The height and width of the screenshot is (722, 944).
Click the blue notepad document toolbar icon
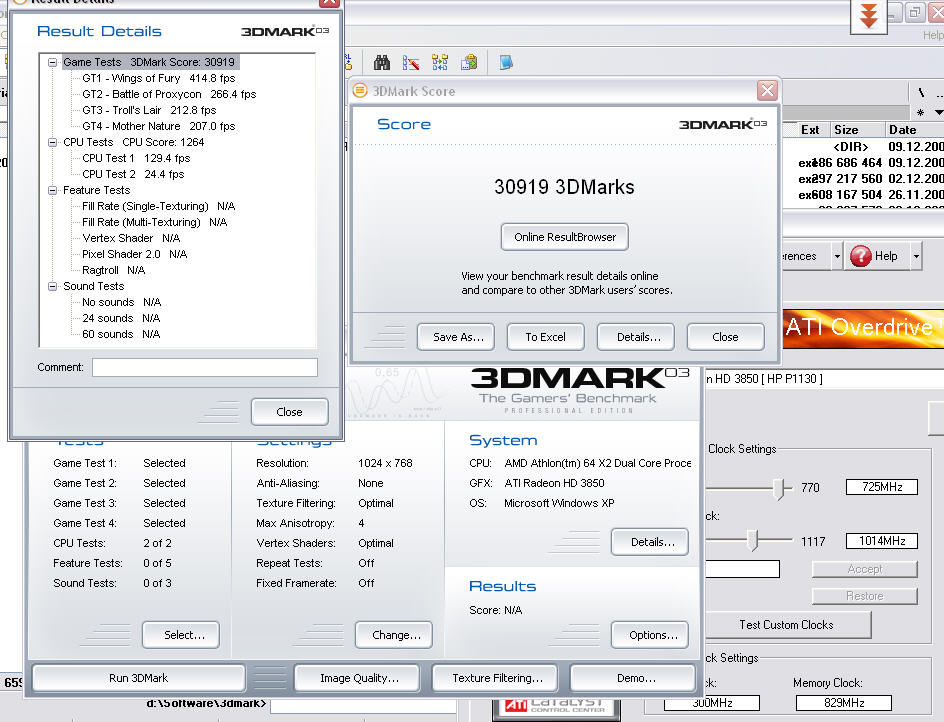[506, 62]
